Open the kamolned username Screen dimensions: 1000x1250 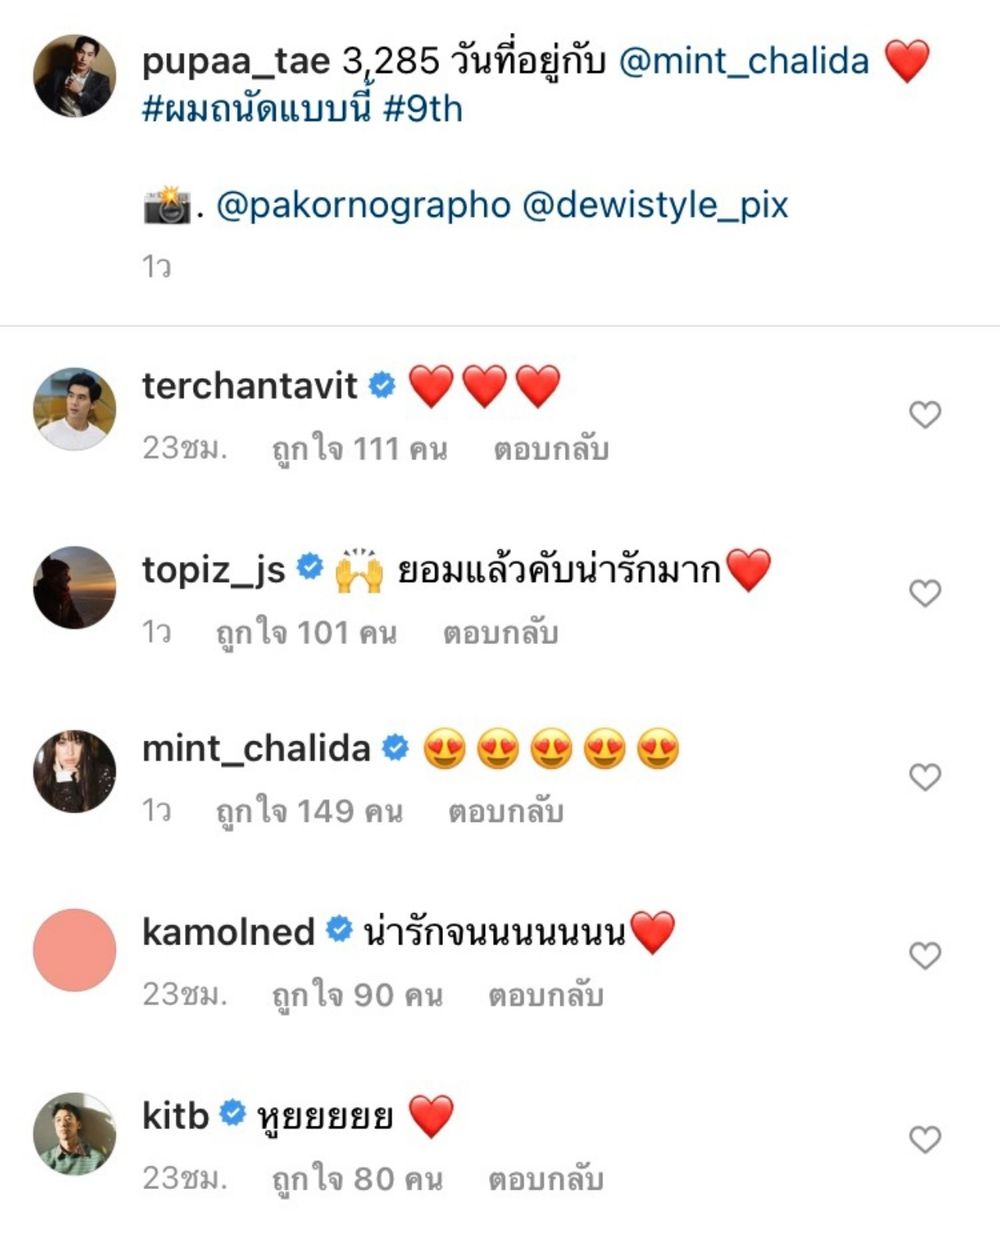point(228,931)
